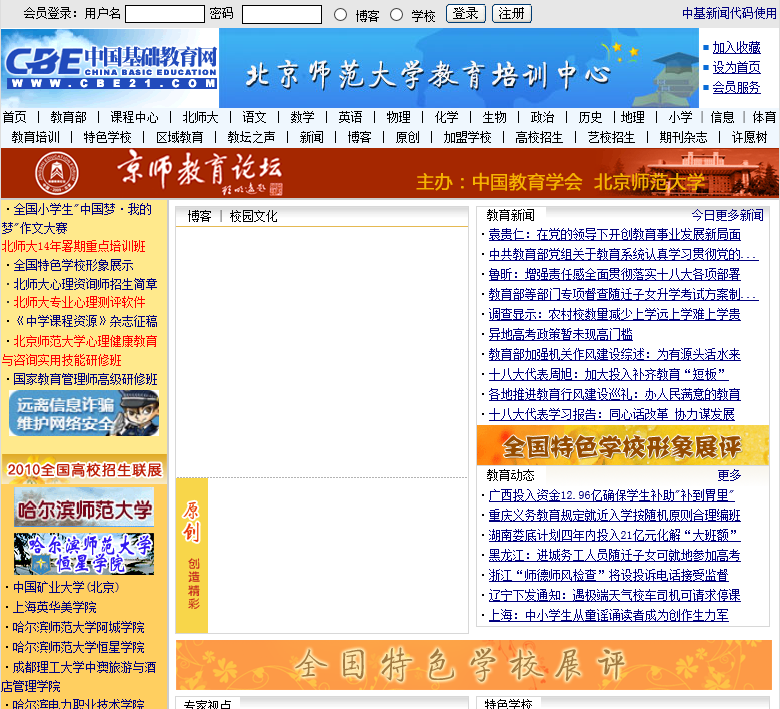The image size is (780, 709).
Task: Open sidebar link 北师大专业心理测评软件
Action: (79, 303)
